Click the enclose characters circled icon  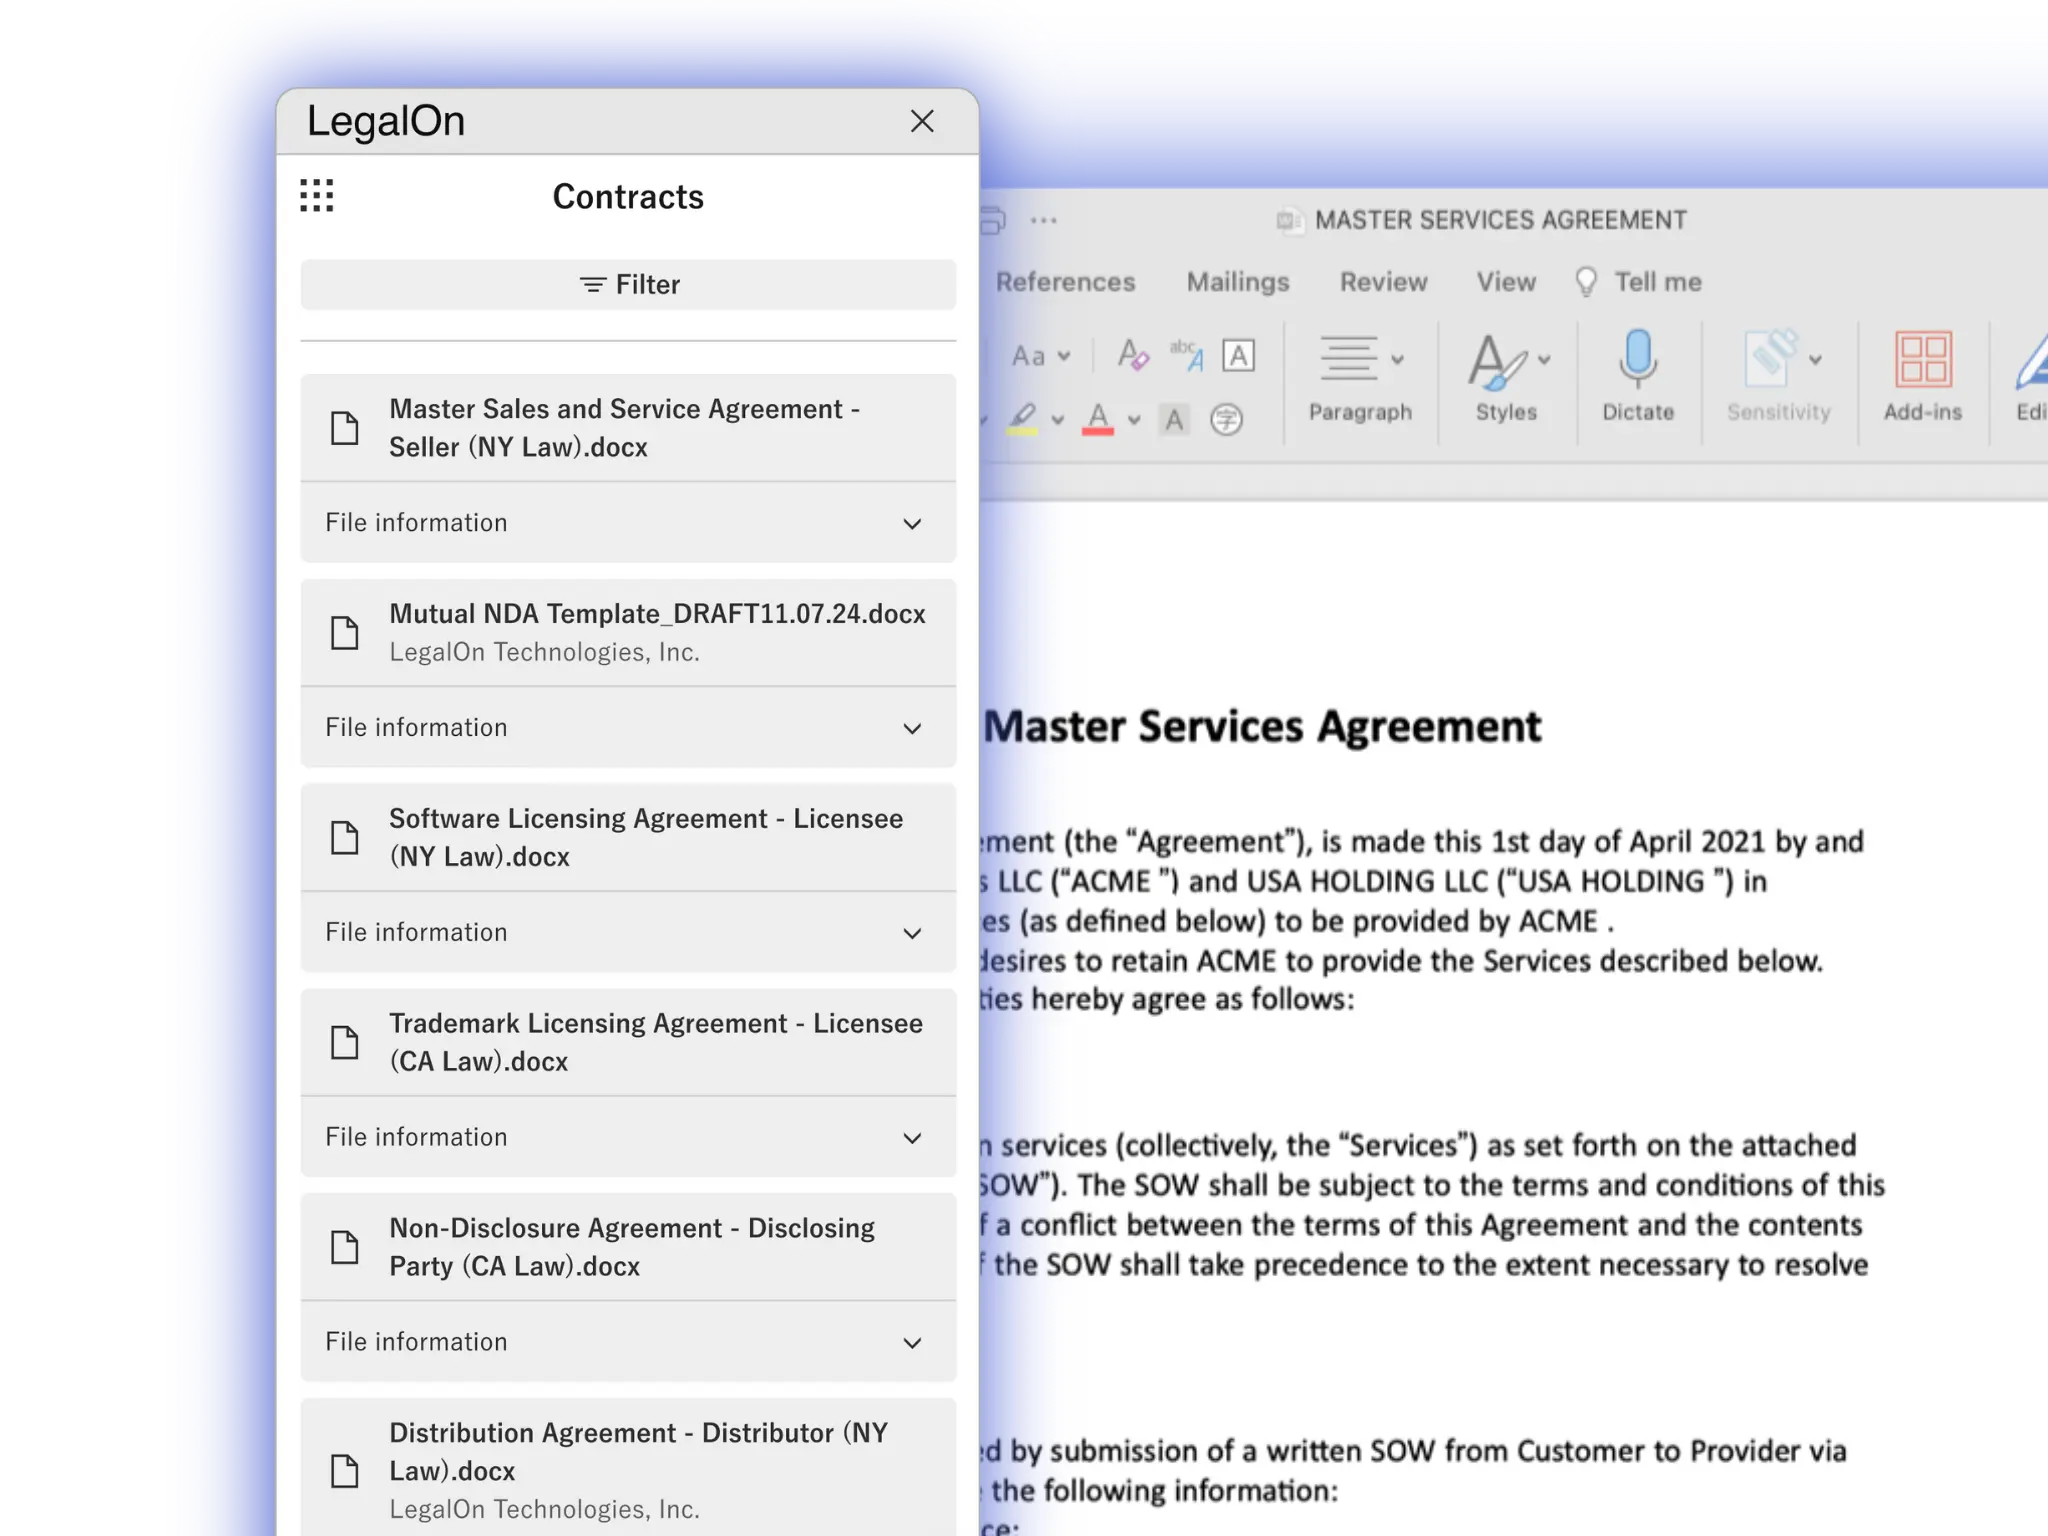click(x=1227, y=419)
